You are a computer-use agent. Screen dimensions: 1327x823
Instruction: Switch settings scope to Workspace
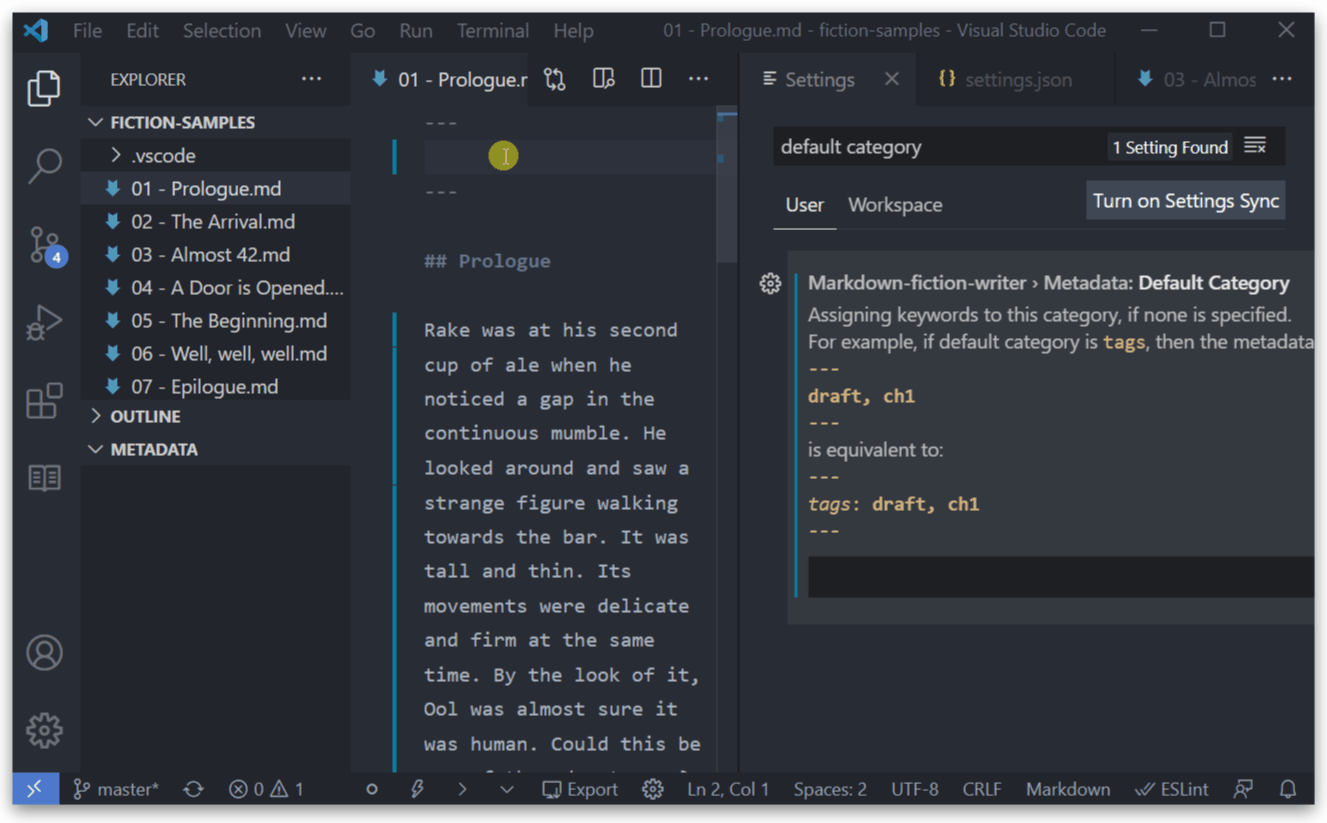[x=895, y=204]
